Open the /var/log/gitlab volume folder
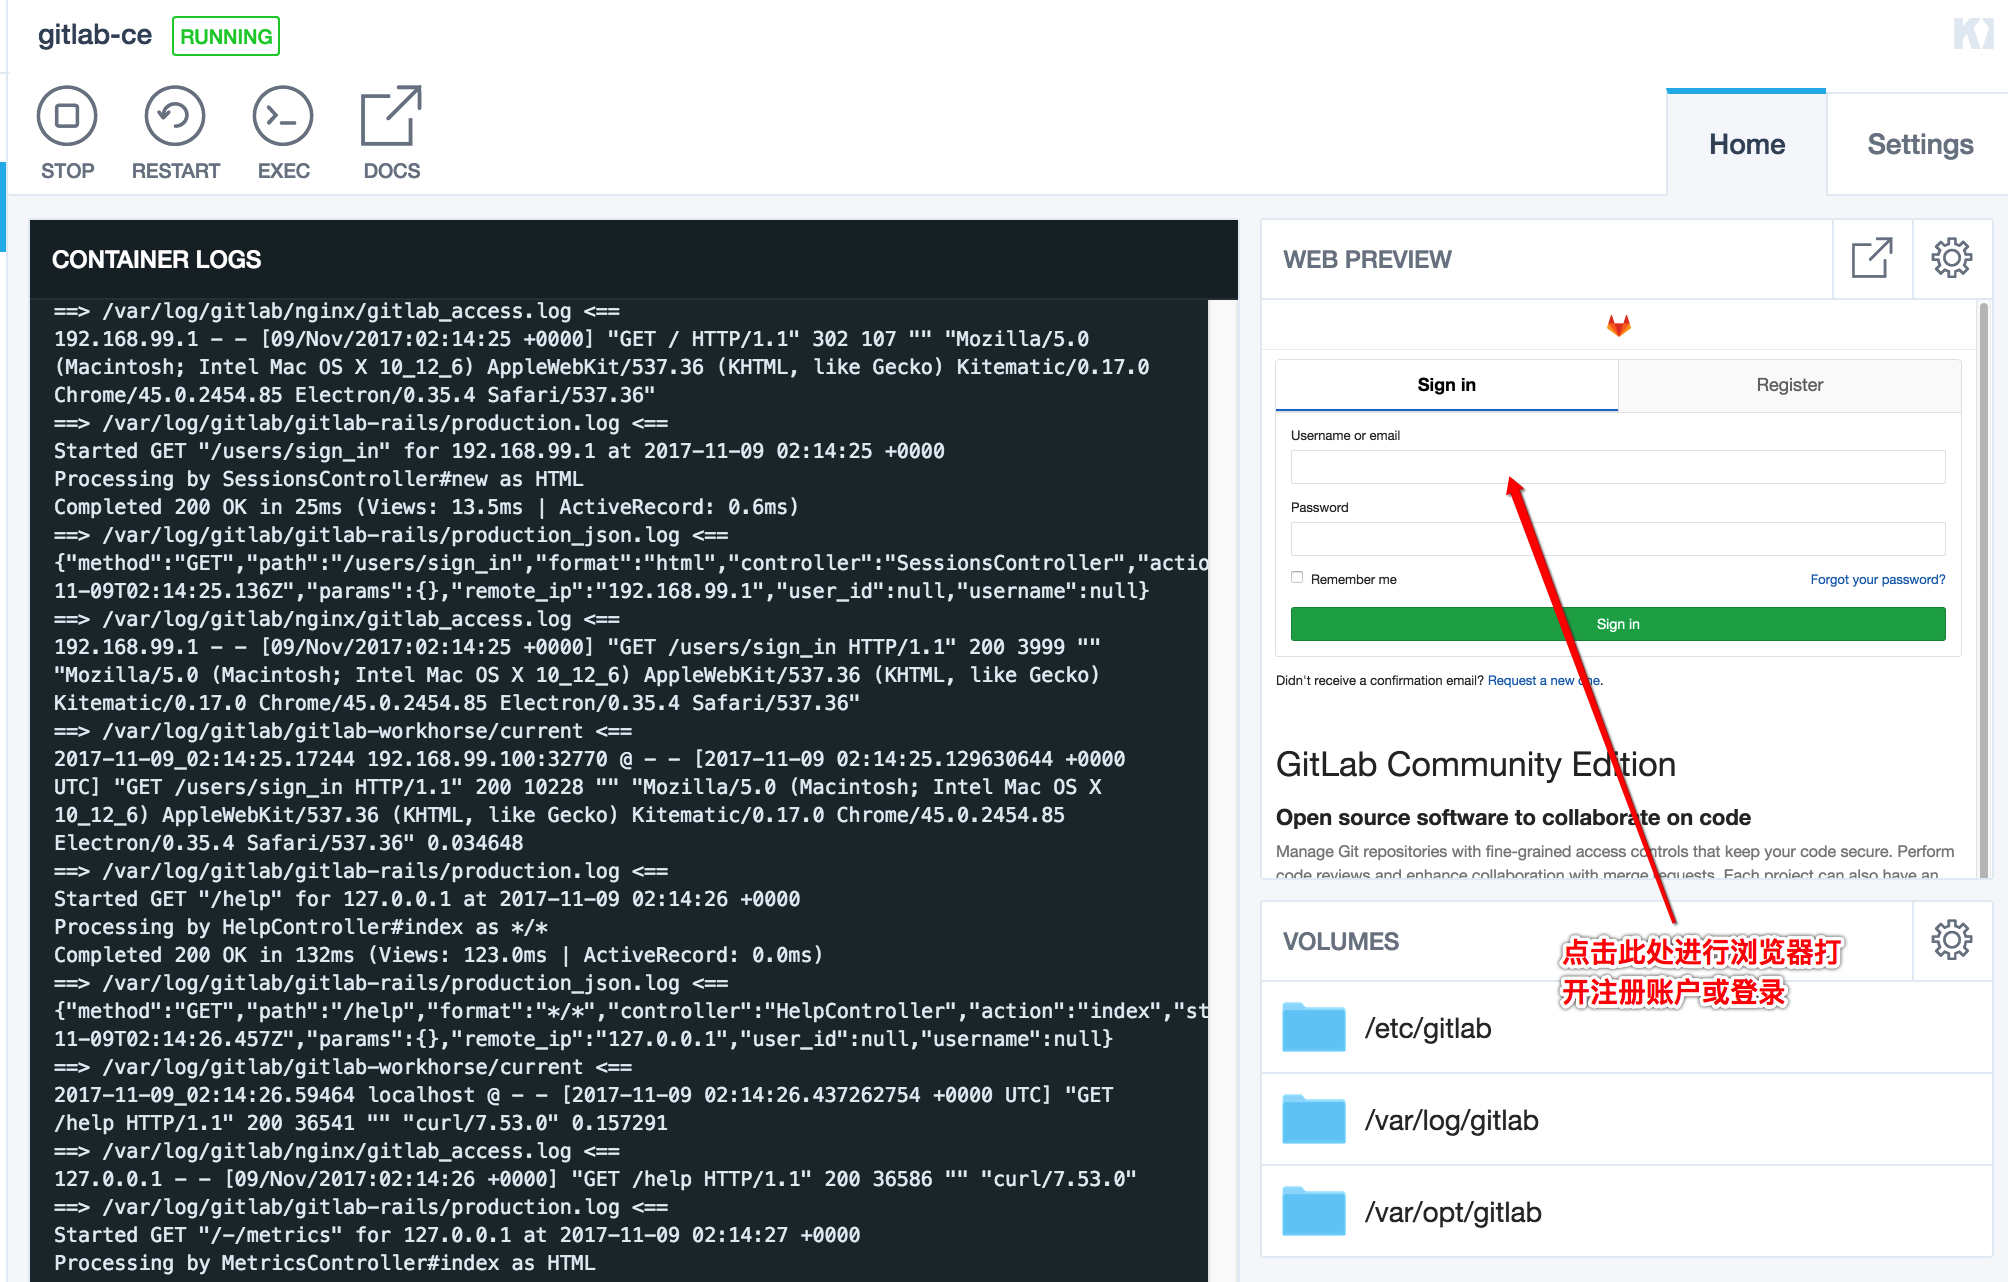 [1314, 1120]
